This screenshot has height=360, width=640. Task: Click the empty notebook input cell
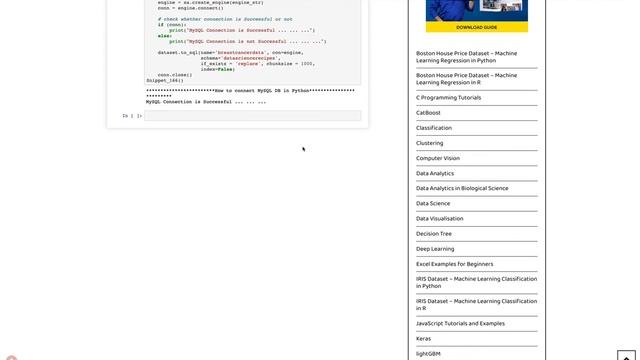252,116
